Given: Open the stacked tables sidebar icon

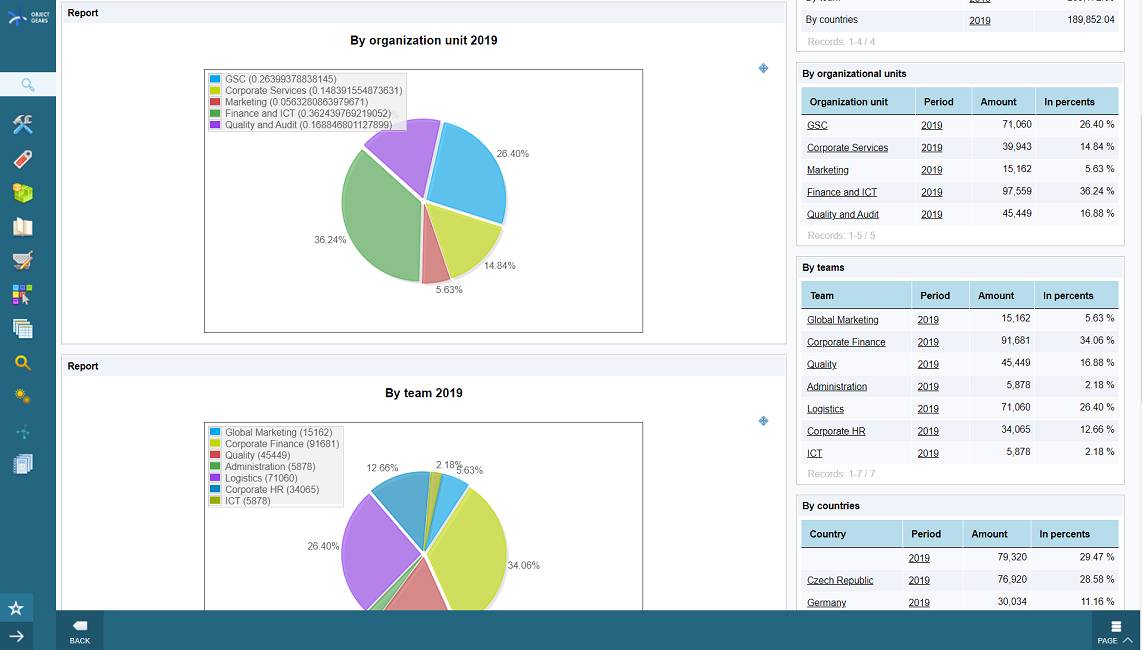Looking at the screenshot, I should point(23,329).
